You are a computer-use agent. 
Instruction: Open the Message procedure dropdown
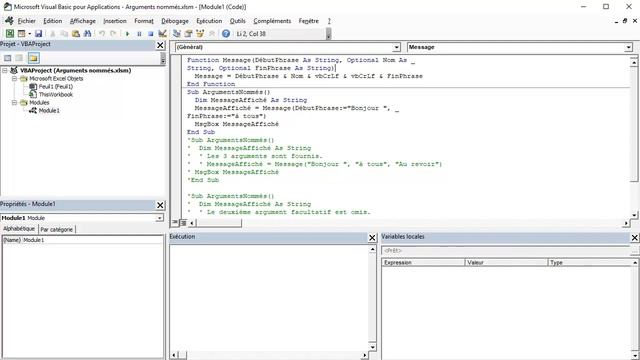(628, 47)
